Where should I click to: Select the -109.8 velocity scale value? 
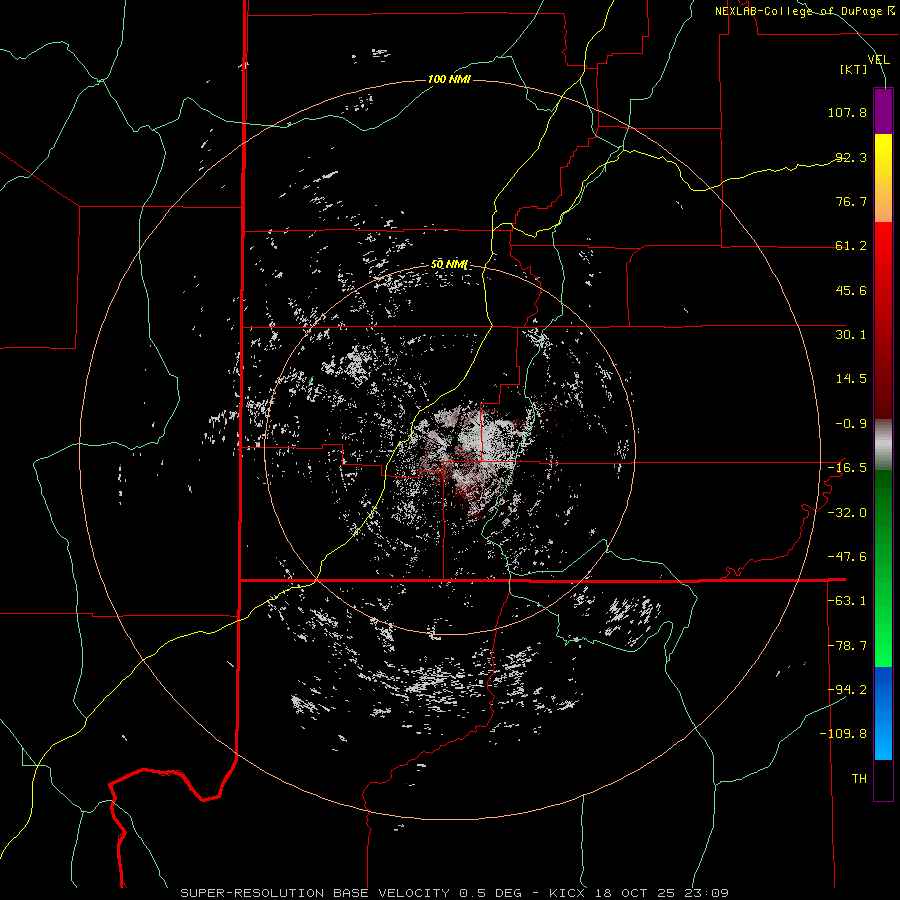(x=844, y=734)
